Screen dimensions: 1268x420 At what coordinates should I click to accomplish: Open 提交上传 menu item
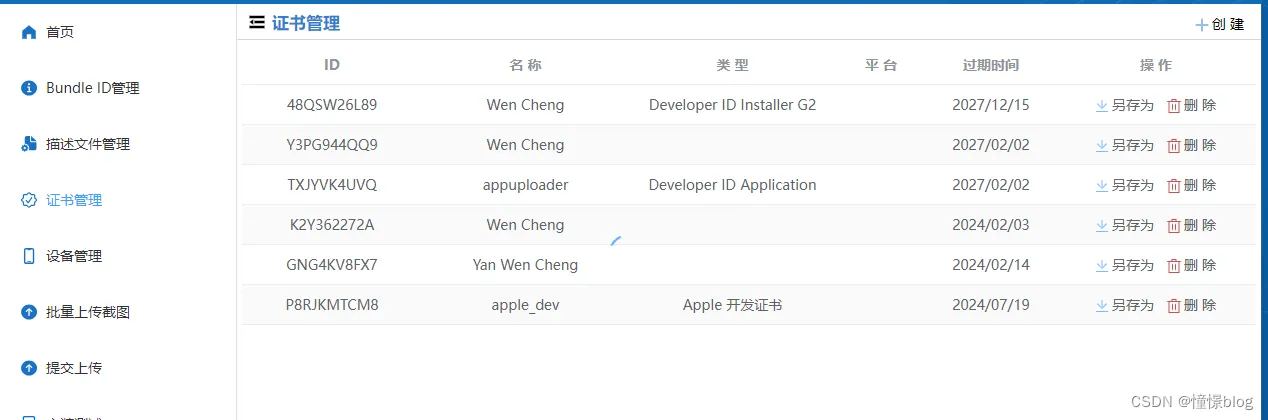[74, 368]
